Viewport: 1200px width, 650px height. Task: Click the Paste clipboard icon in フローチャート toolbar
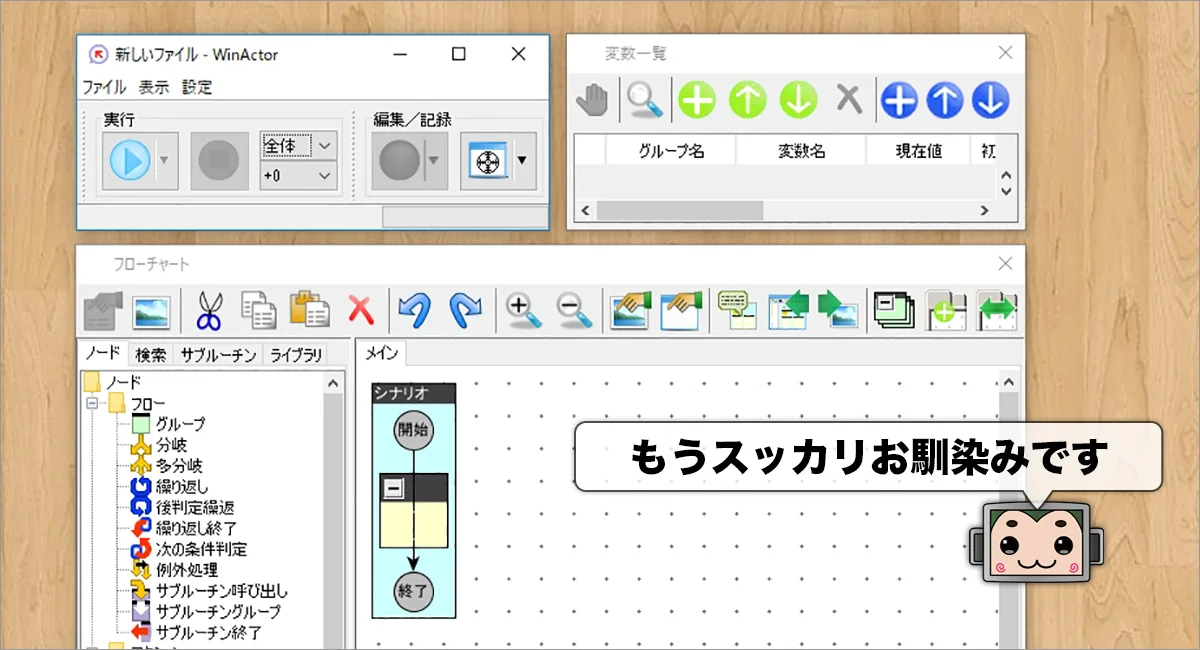[310, 310]
